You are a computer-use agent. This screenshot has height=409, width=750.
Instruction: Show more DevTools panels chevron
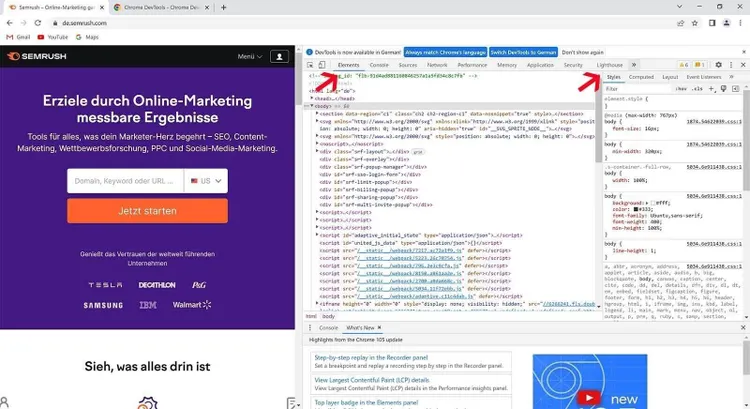pyautogui.click(x=634, y=65)
